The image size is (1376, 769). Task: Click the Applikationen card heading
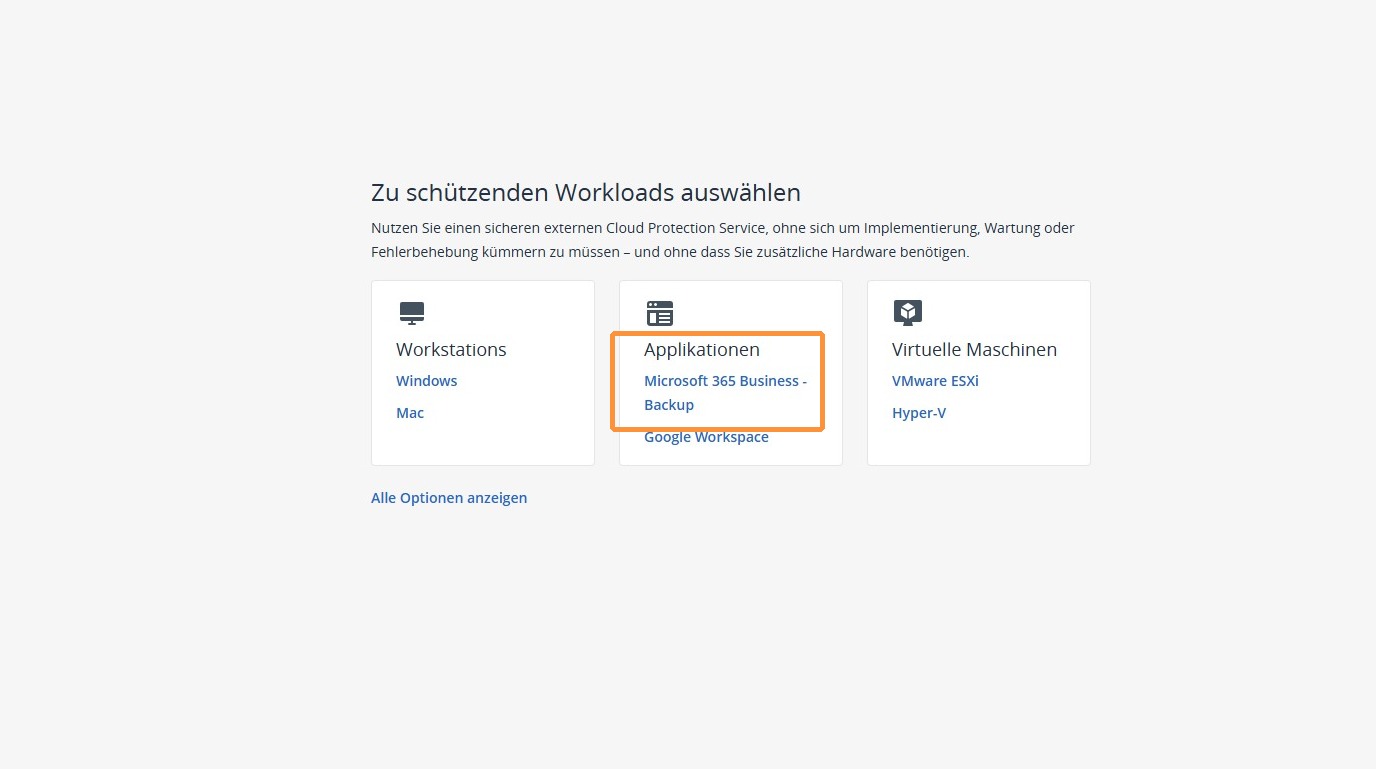[702, 350]
